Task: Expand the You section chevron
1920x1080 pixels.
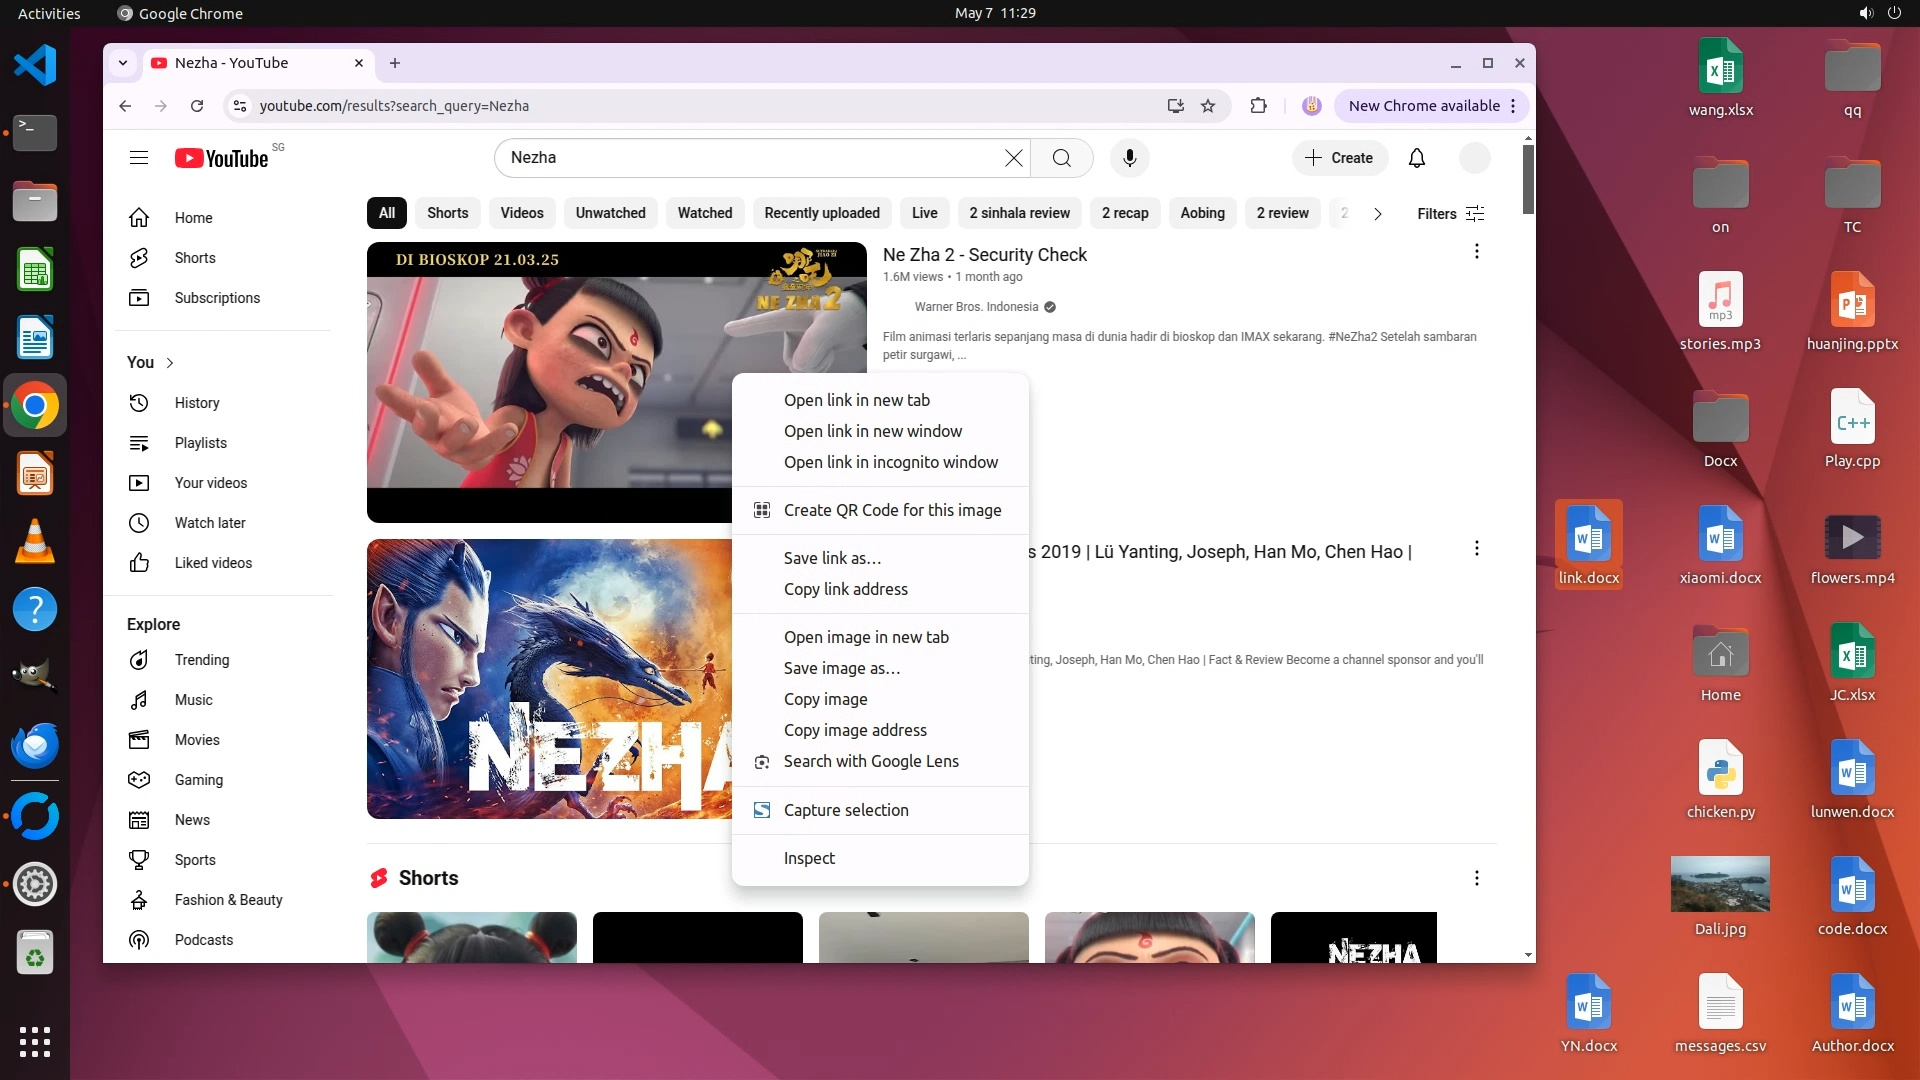Action: coord(170,363)
